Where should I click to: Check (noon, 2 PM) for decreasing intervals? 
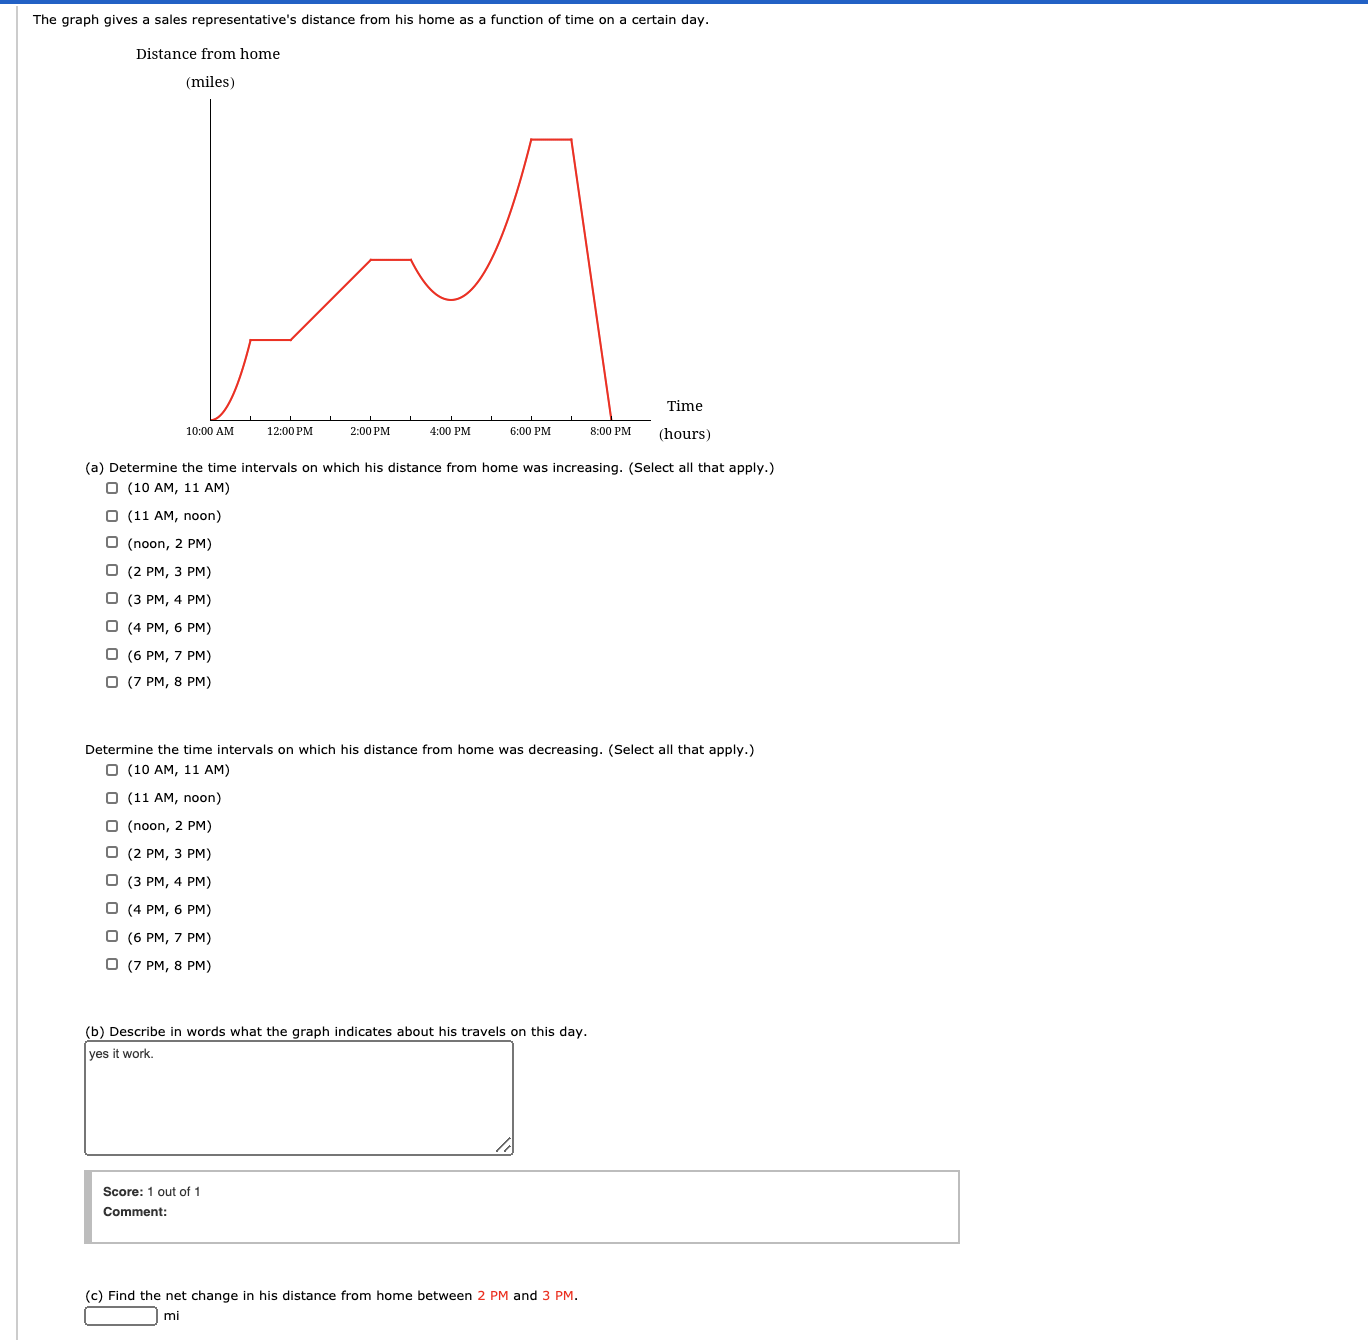pos(110,825)
